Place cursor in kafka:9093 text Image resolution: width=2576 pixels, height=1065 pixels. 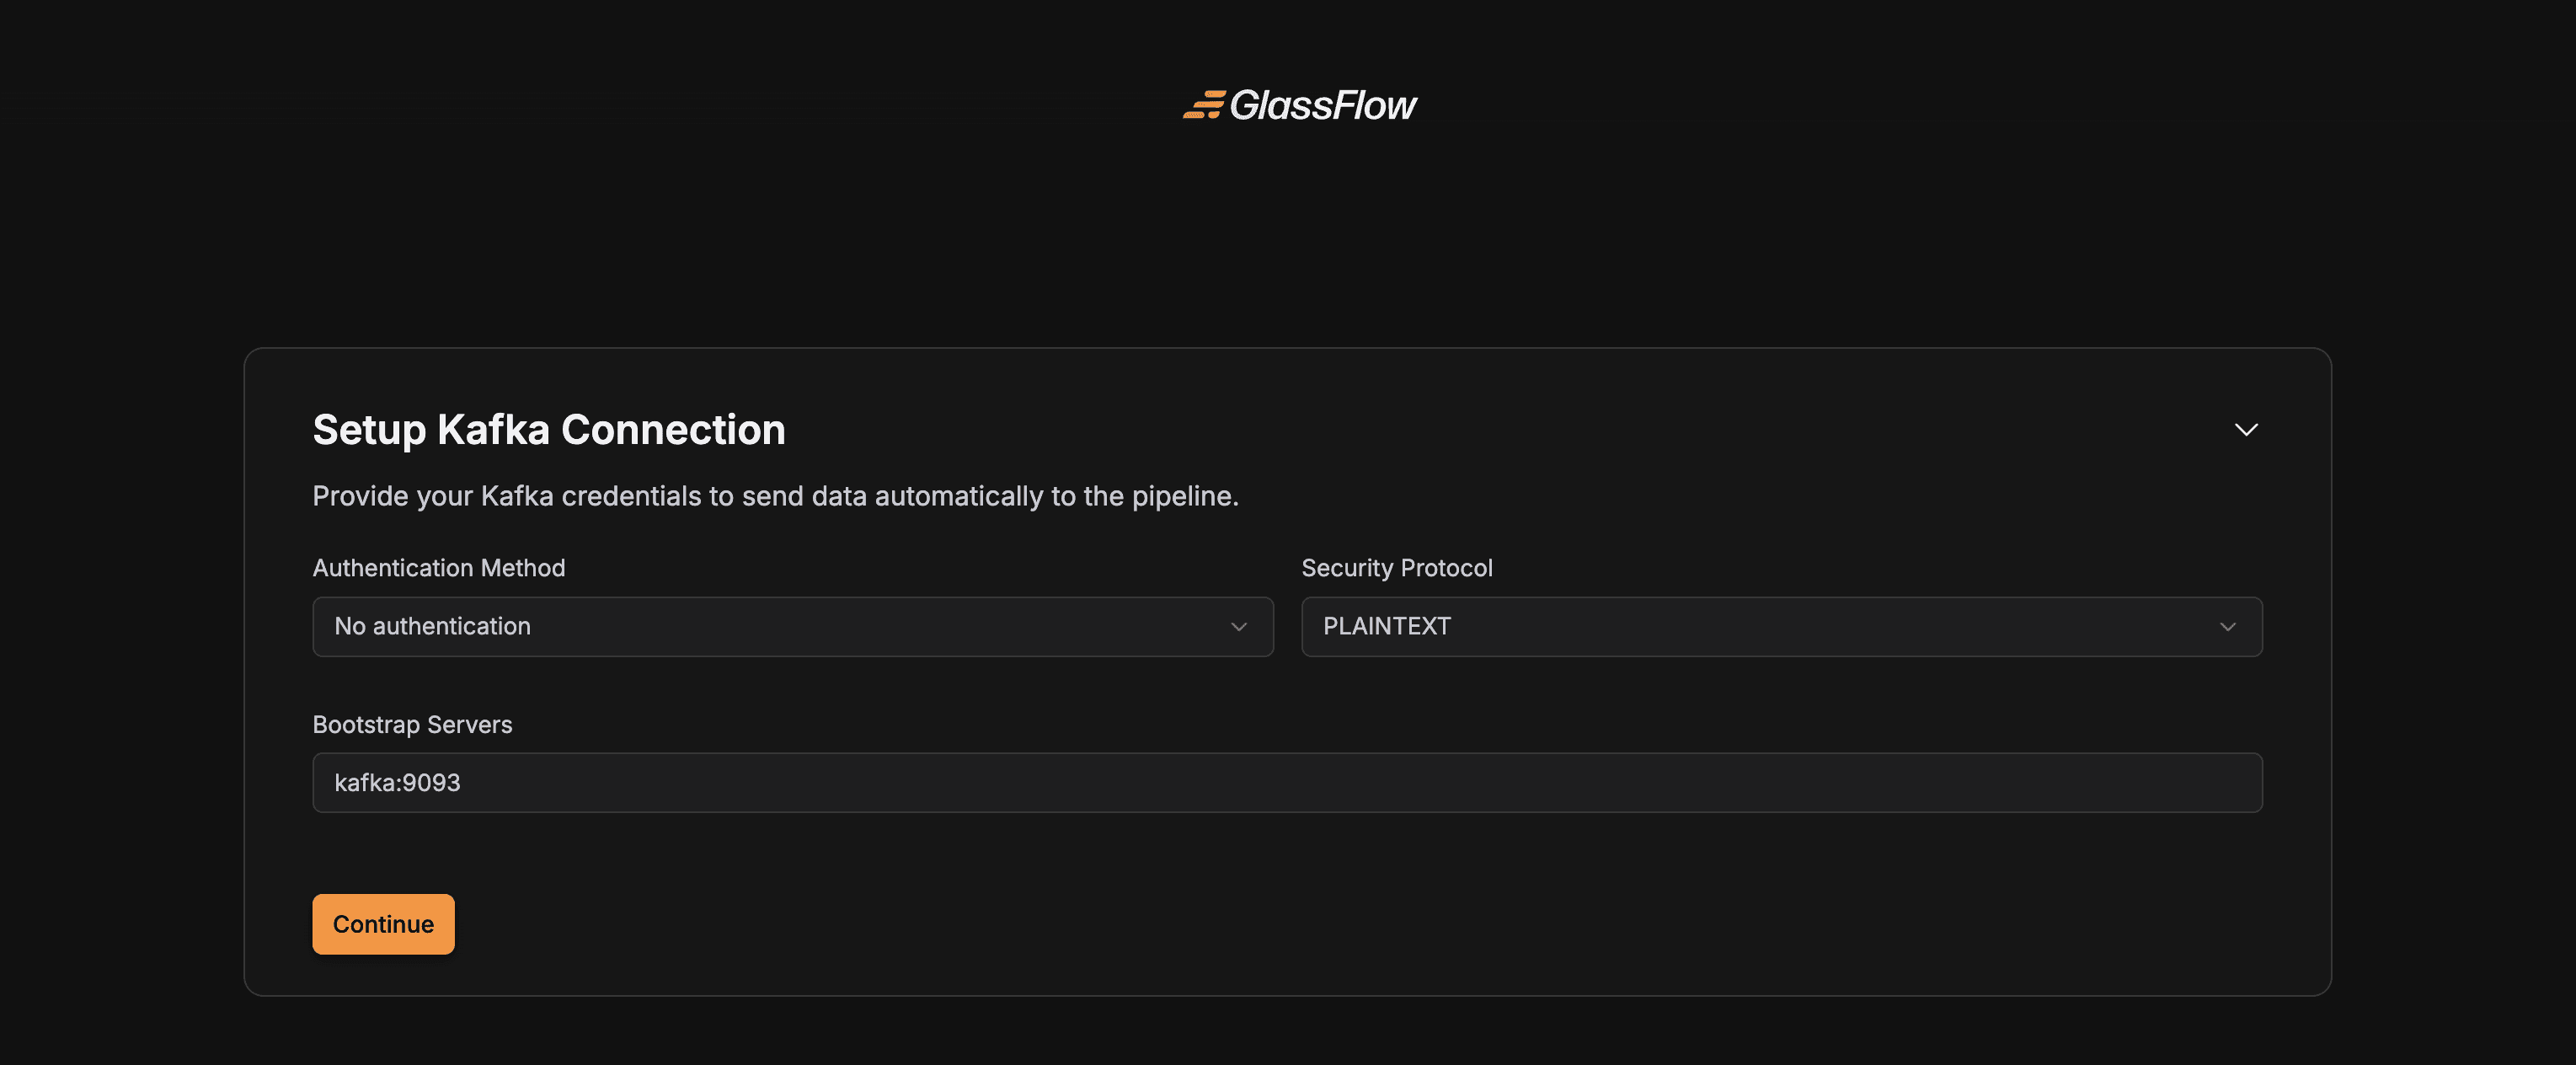coord(397,783)
